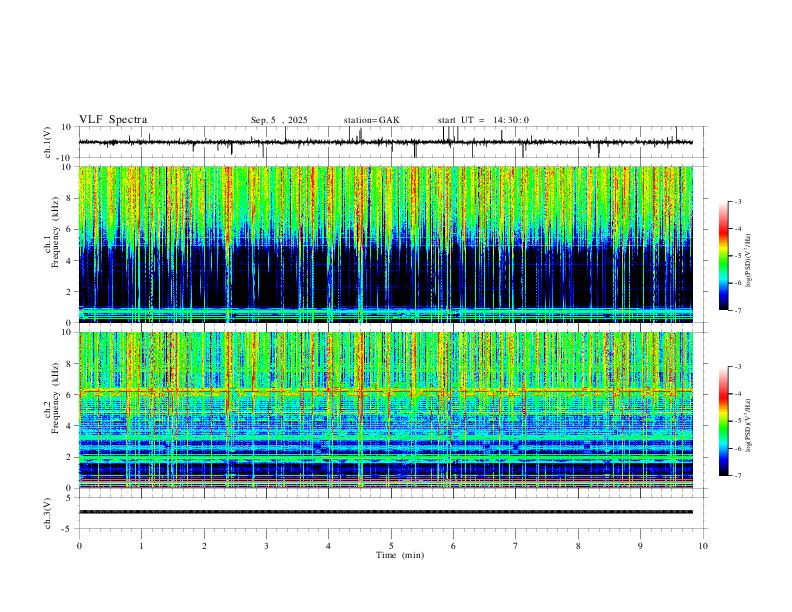
Task: Click the "-5" tick on the lower colorbar
Action: [737, 421]
